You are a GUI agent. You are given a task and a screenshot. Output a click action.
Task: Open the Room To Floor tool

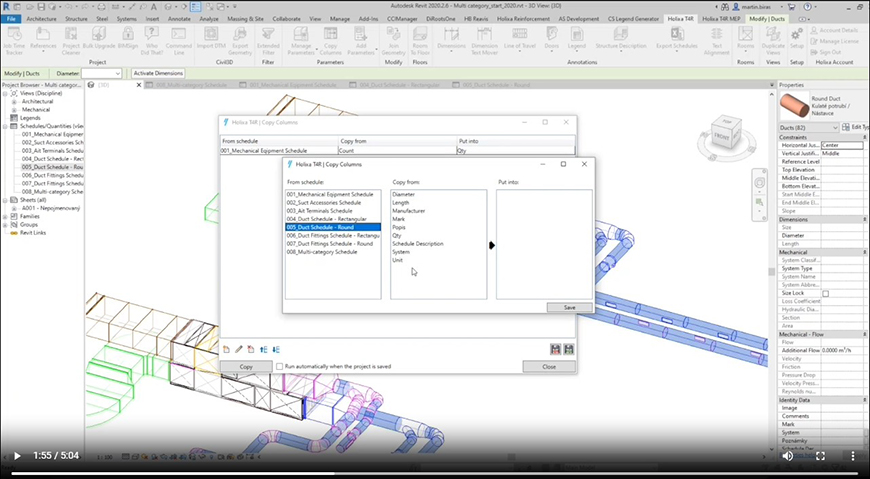tap(420, 41)
